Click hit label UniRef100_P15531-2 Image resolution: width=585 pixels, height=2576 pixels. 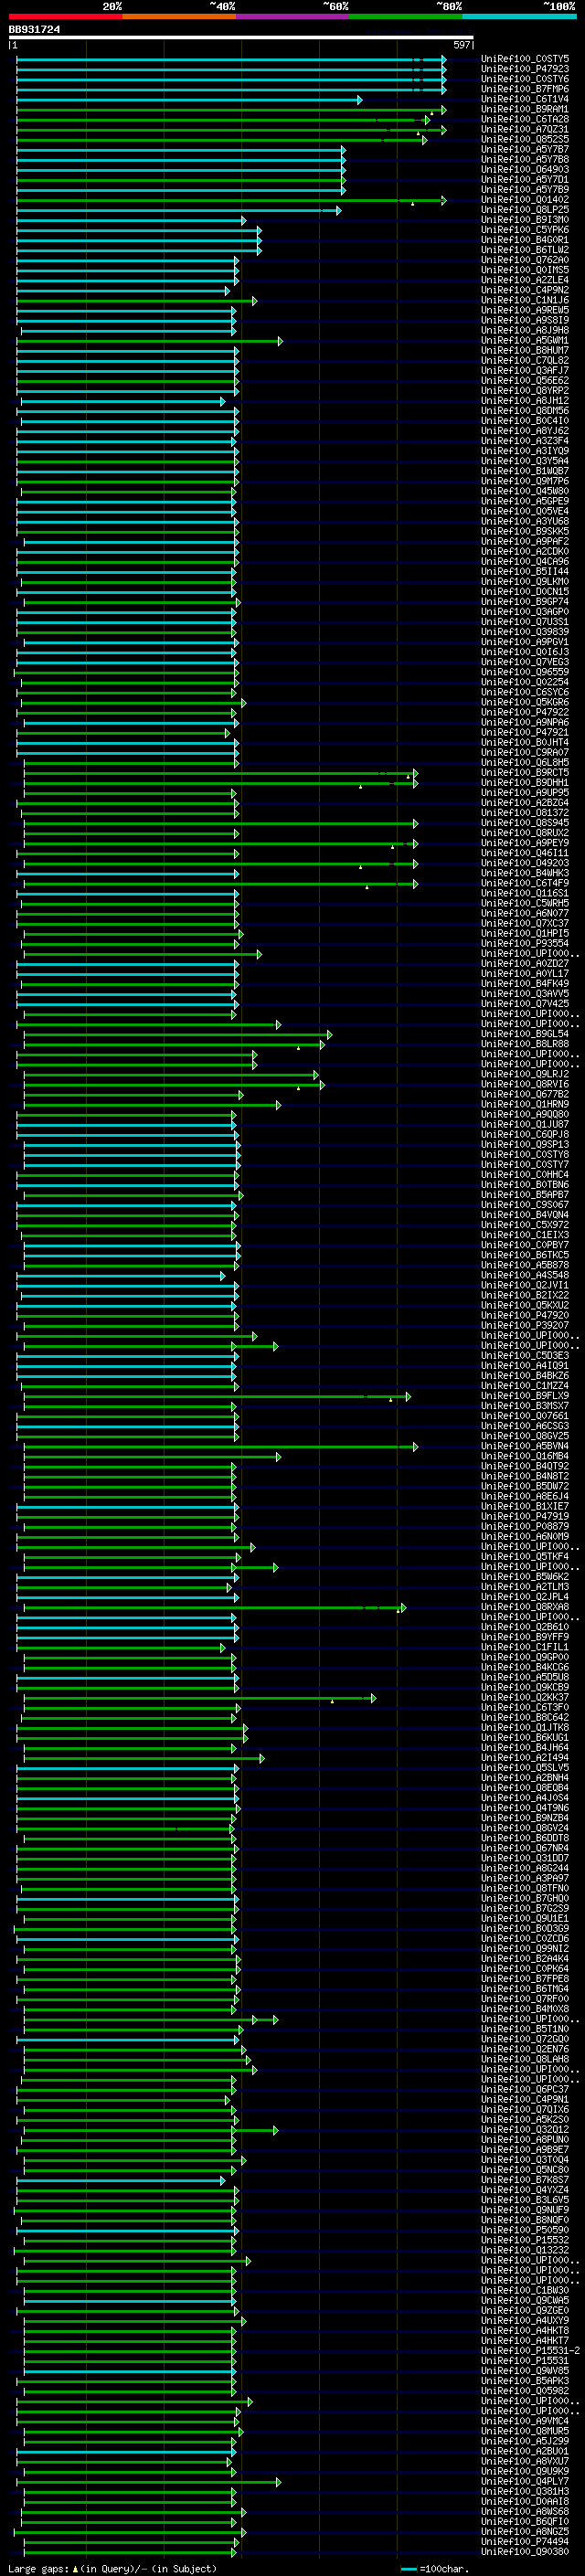click(x=530, y=2350)
